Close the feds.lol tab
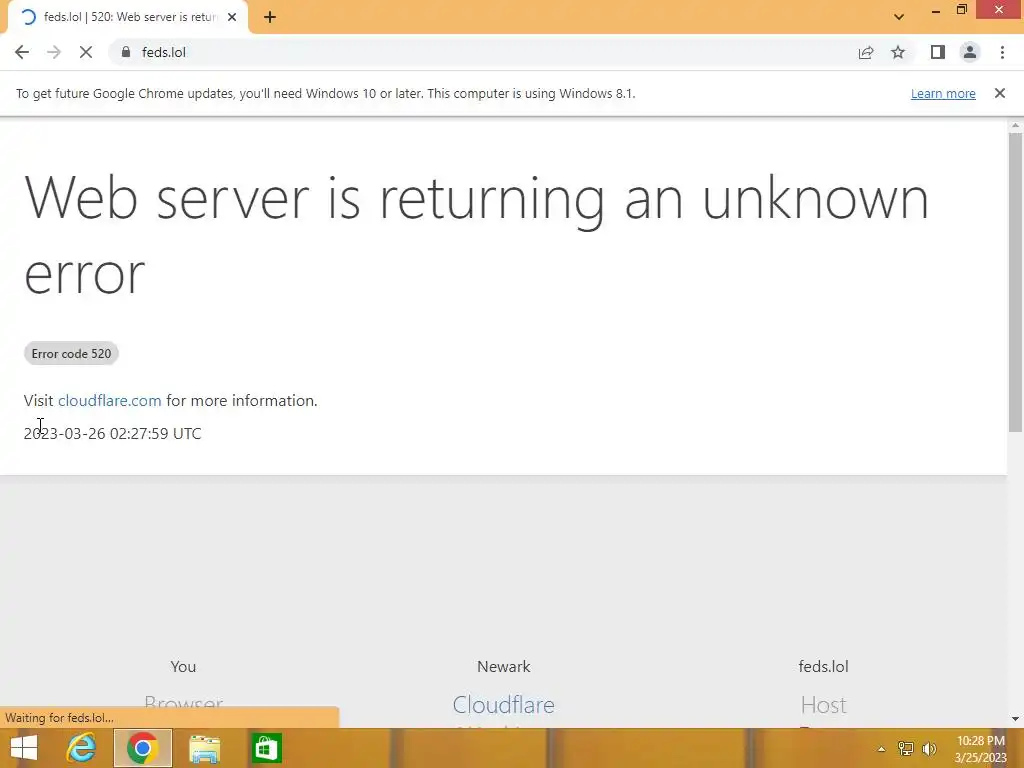This screenshot has width=1024, height=768. [x=232, y=17]
